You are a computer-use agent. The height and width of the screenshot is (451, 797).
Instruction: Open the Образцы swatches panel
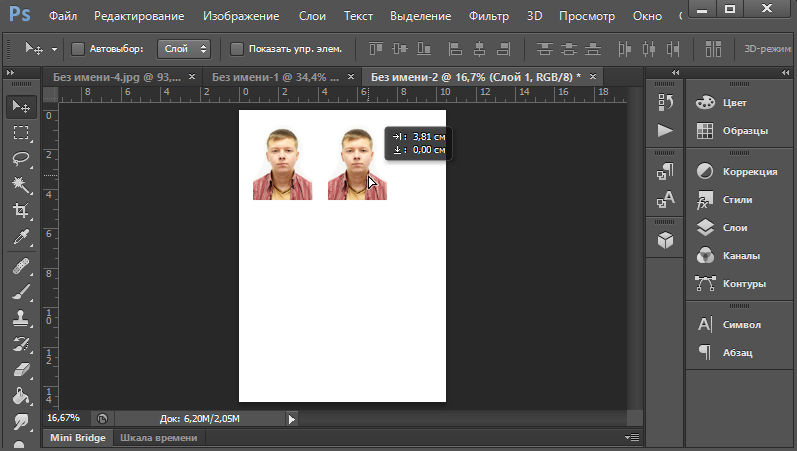coord(745,131)
